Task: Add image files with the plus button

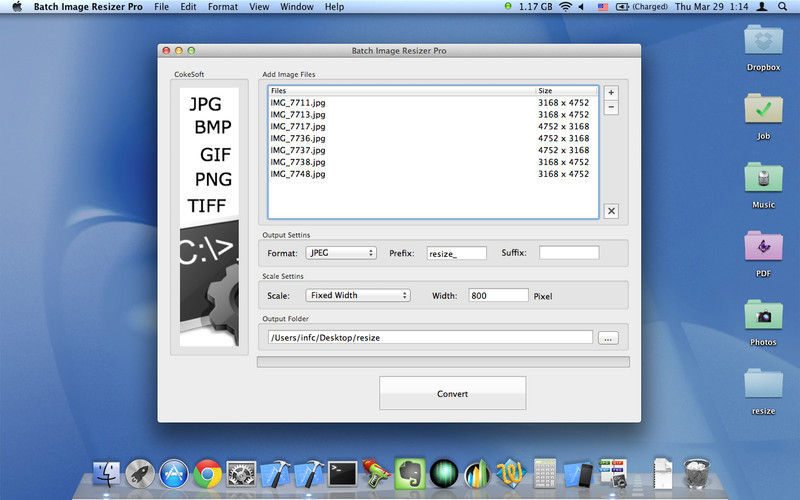Action: tap(611, 92)
